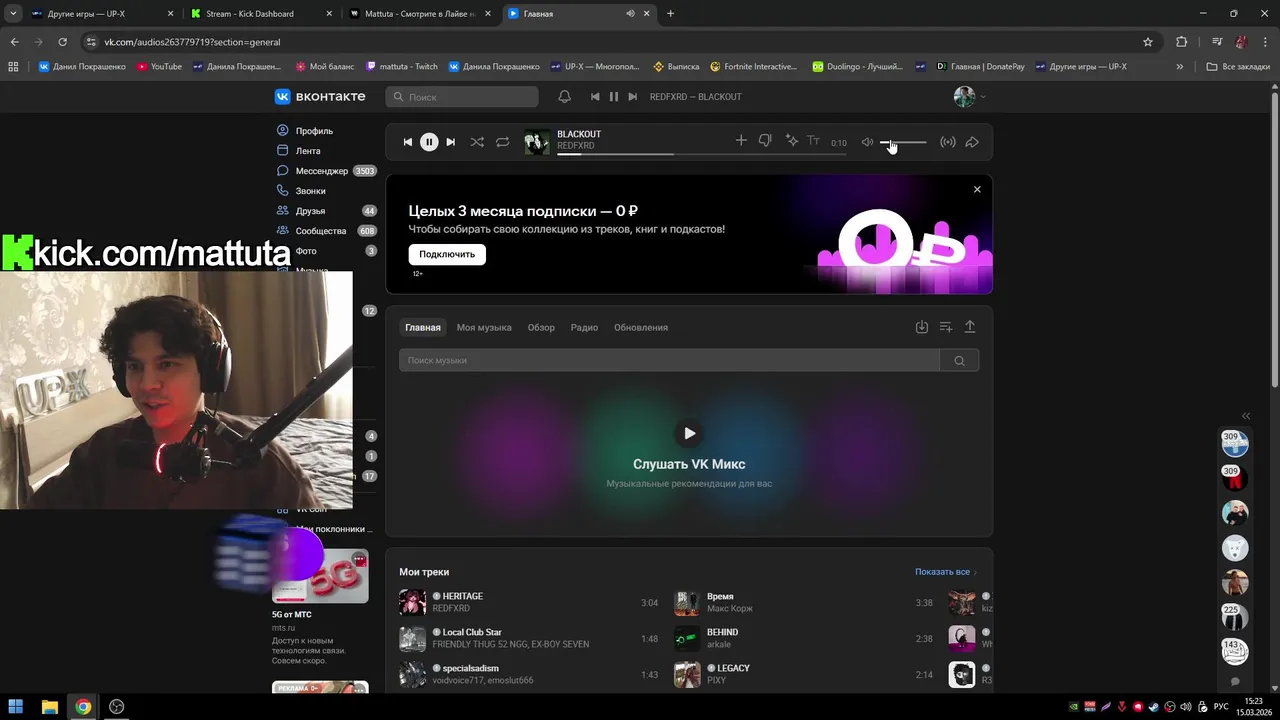Open notifications bell in VK header
Viewport: 1280px width, 720px height.
pos(564,97)
